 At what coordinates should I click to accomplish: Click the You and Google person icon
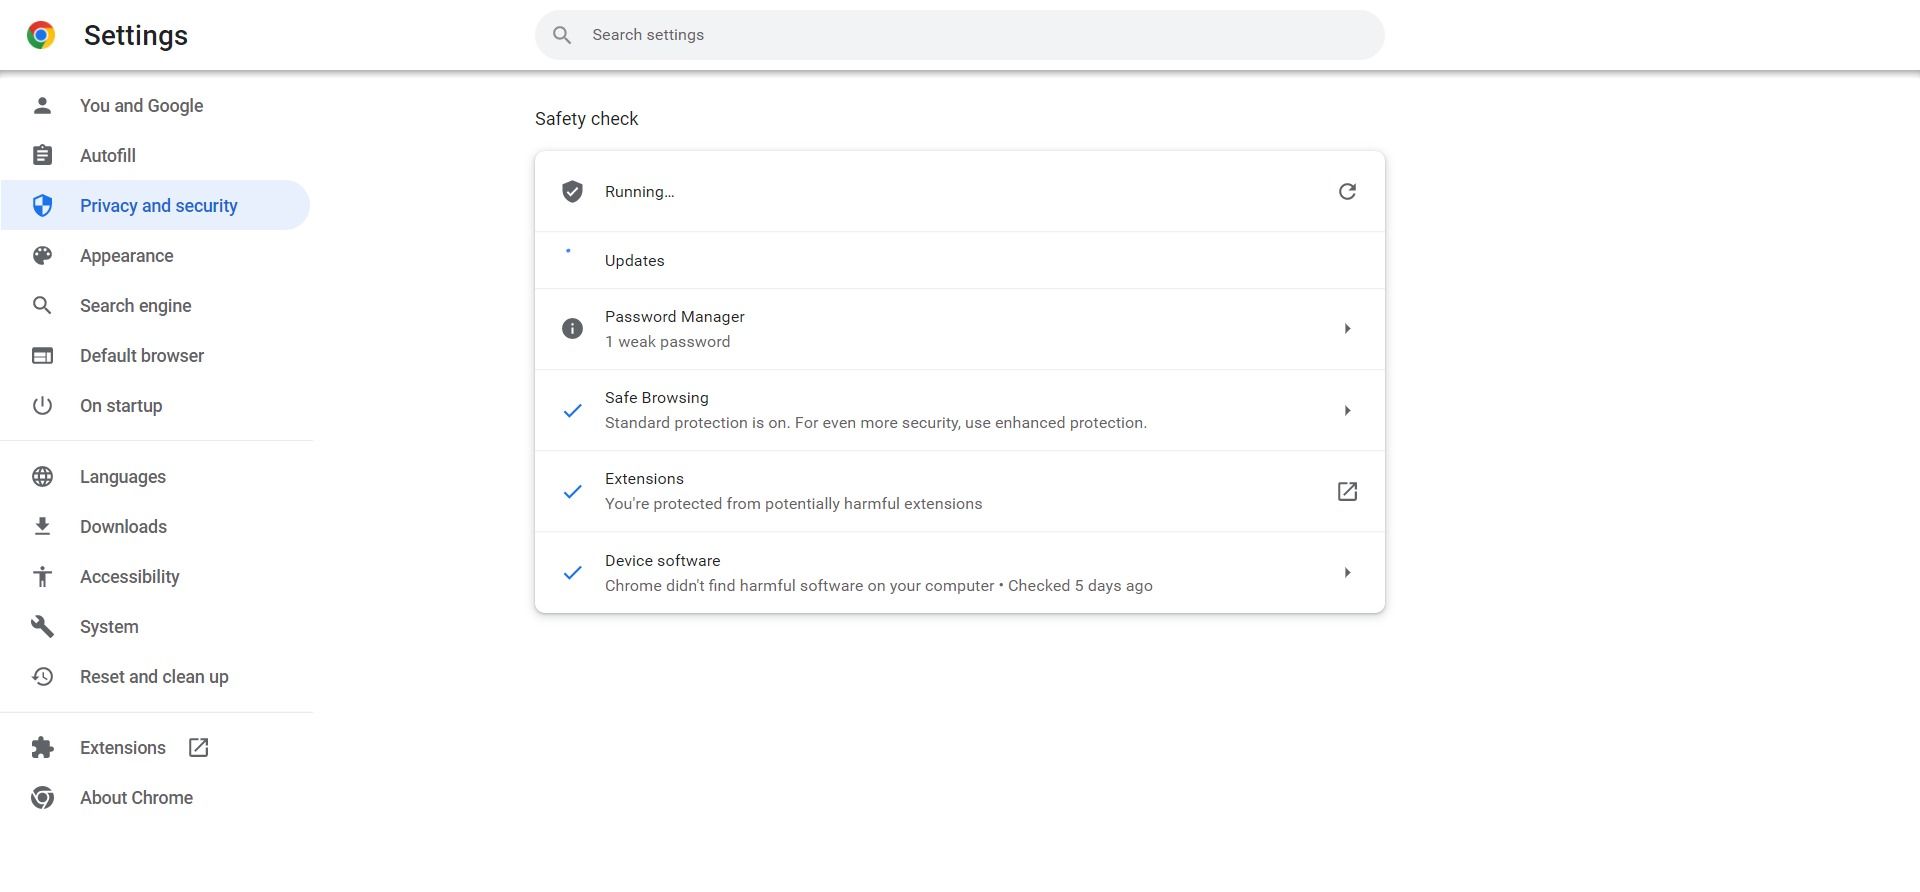pos(42,106)
